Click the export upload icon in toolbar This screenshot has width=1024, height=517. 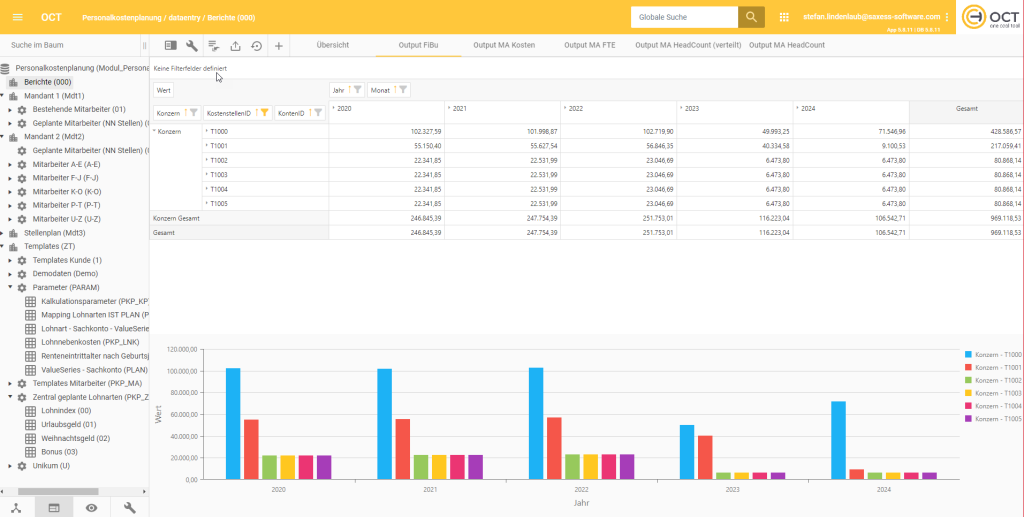(x=235, y=45)
